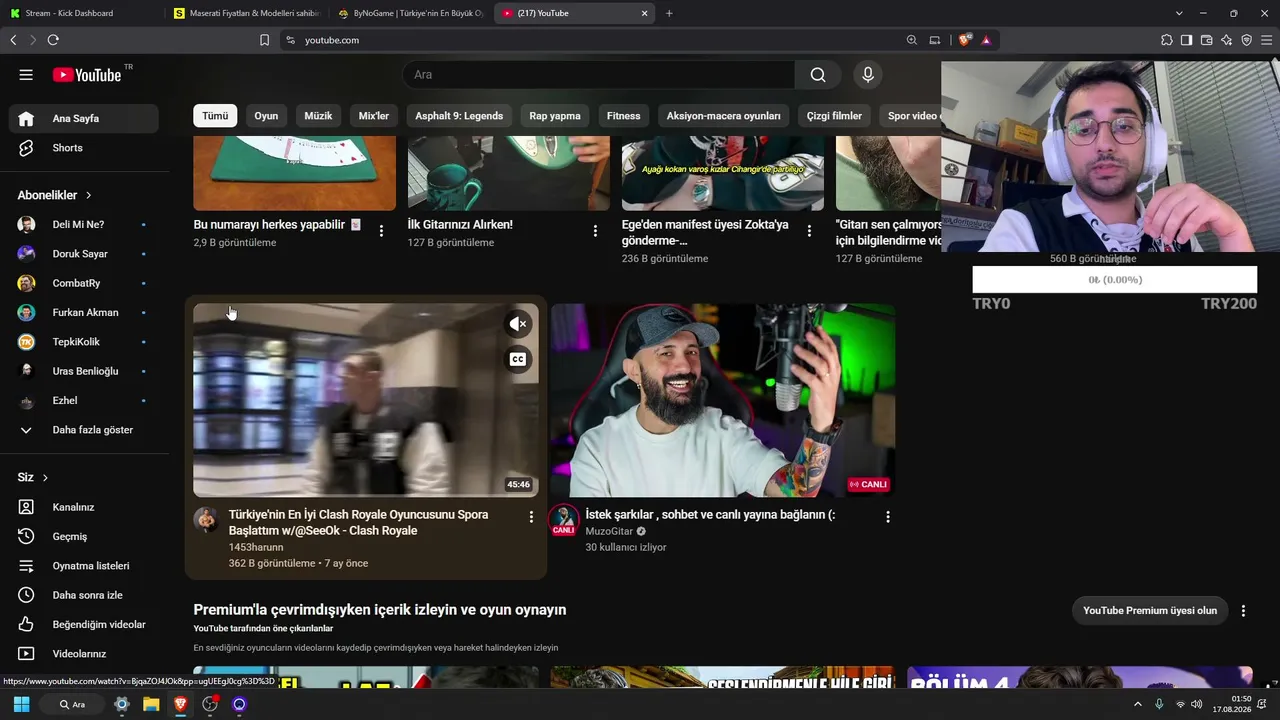Expand the Siz section

pos(33,478)
